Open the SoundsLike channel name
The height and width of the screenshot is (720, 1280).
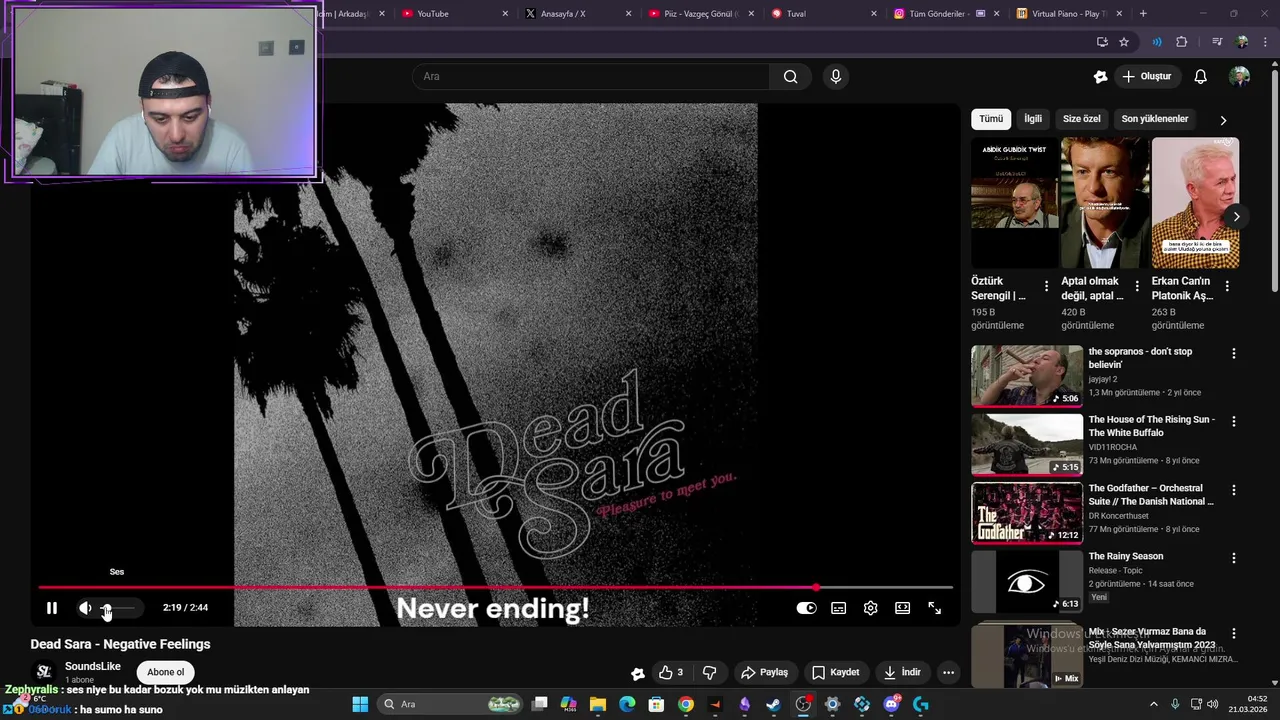[93, 666]
